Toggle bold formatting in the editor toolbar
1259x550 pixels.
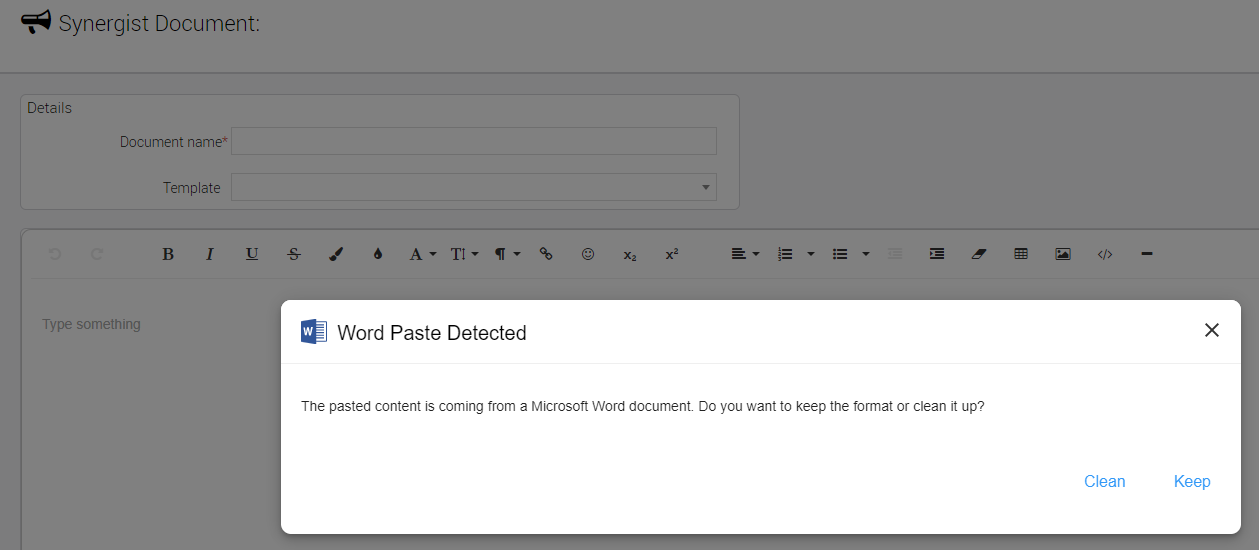168,254
